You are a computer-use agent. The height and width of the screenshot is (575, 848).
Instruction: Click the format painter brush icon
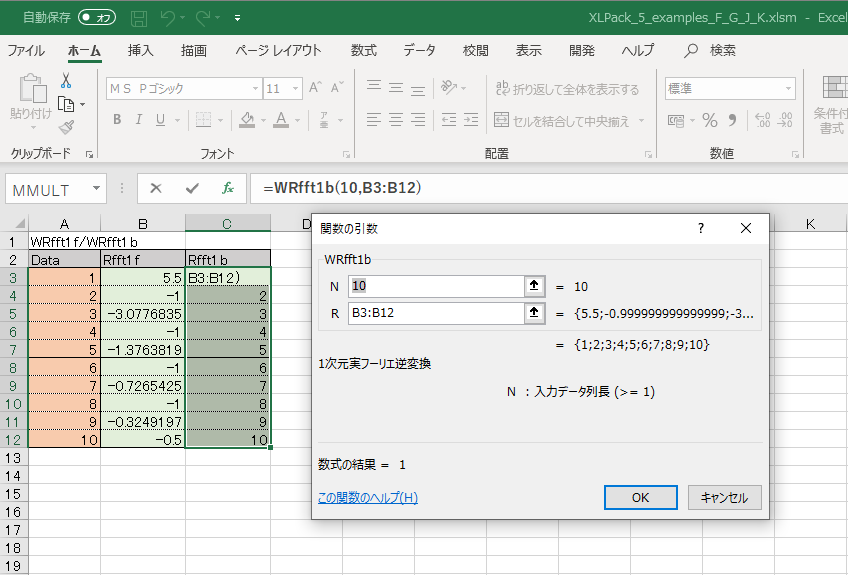click(66, 127)
